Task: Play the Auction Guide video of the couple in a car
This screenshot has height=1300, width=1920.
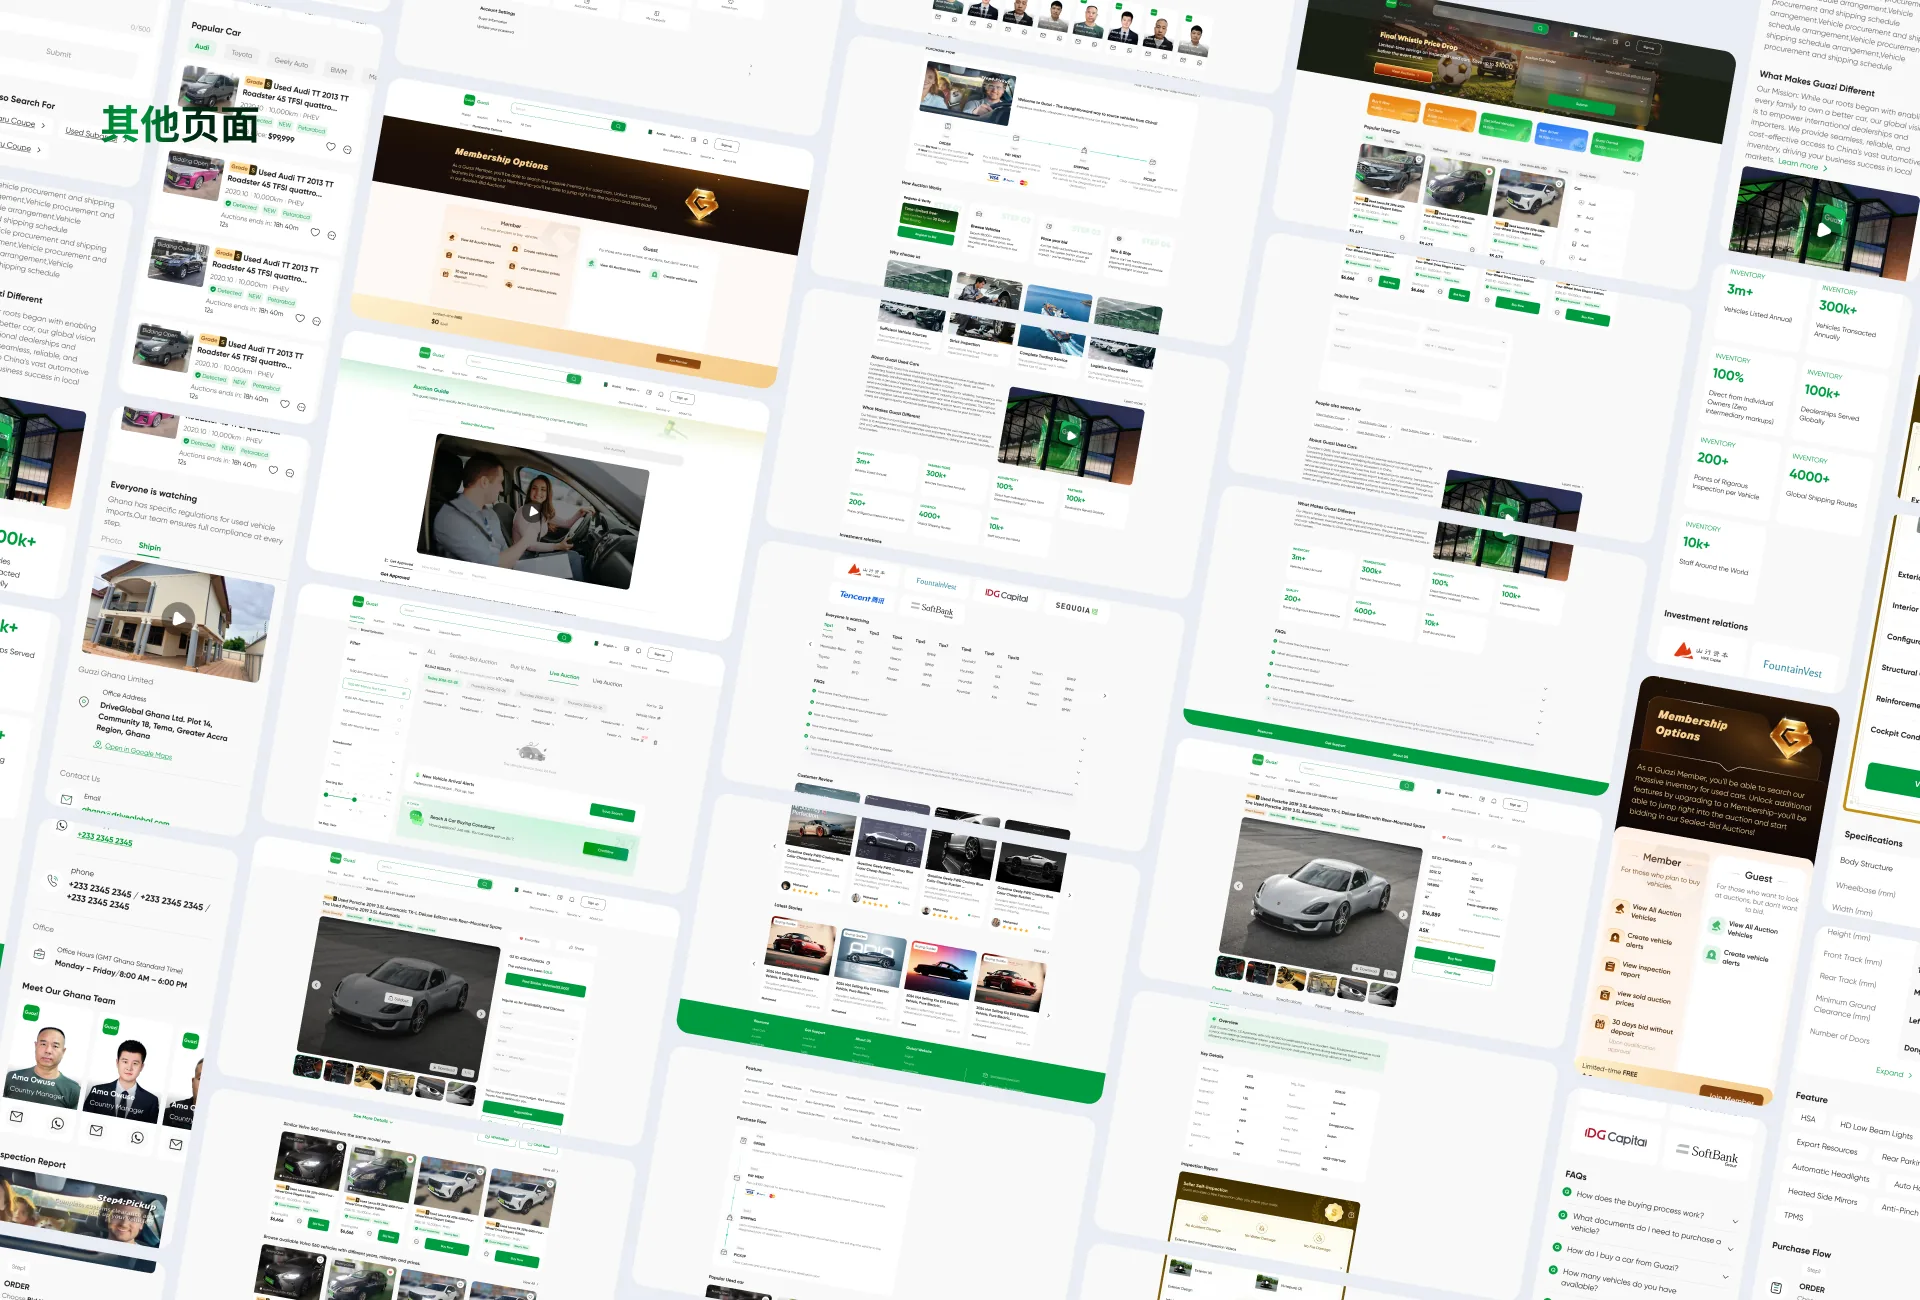Action: click(x=534, y=511)
